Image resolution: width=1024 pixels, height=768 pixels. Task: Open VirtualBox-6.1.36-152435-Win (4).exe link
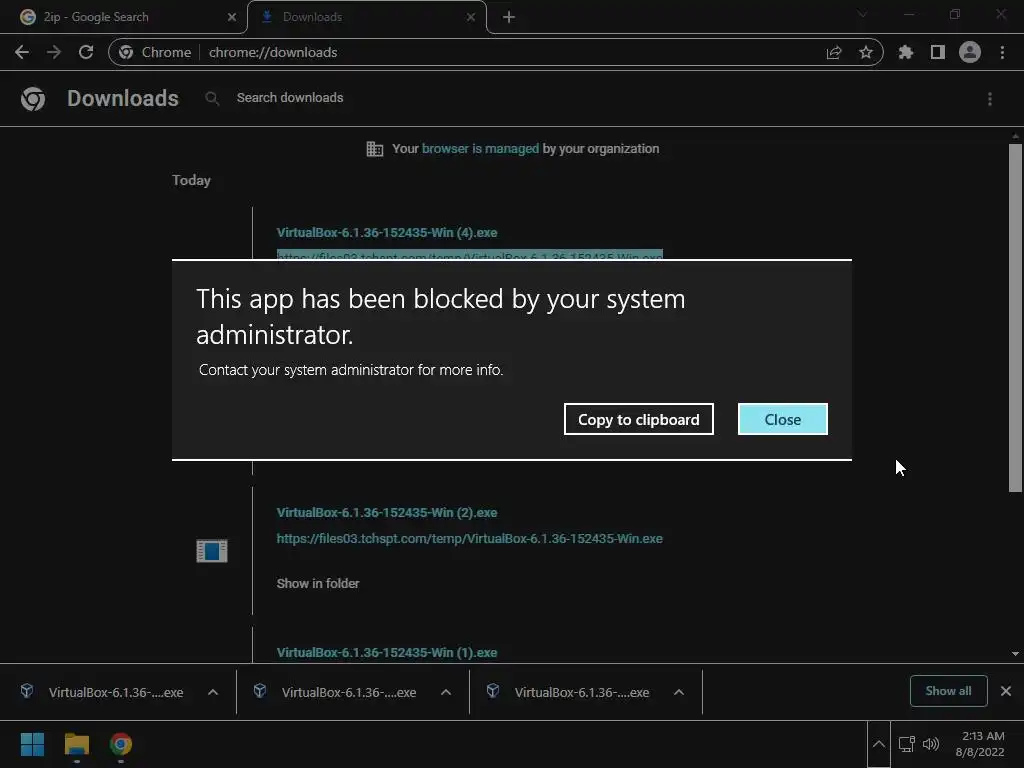pos(387,232)
